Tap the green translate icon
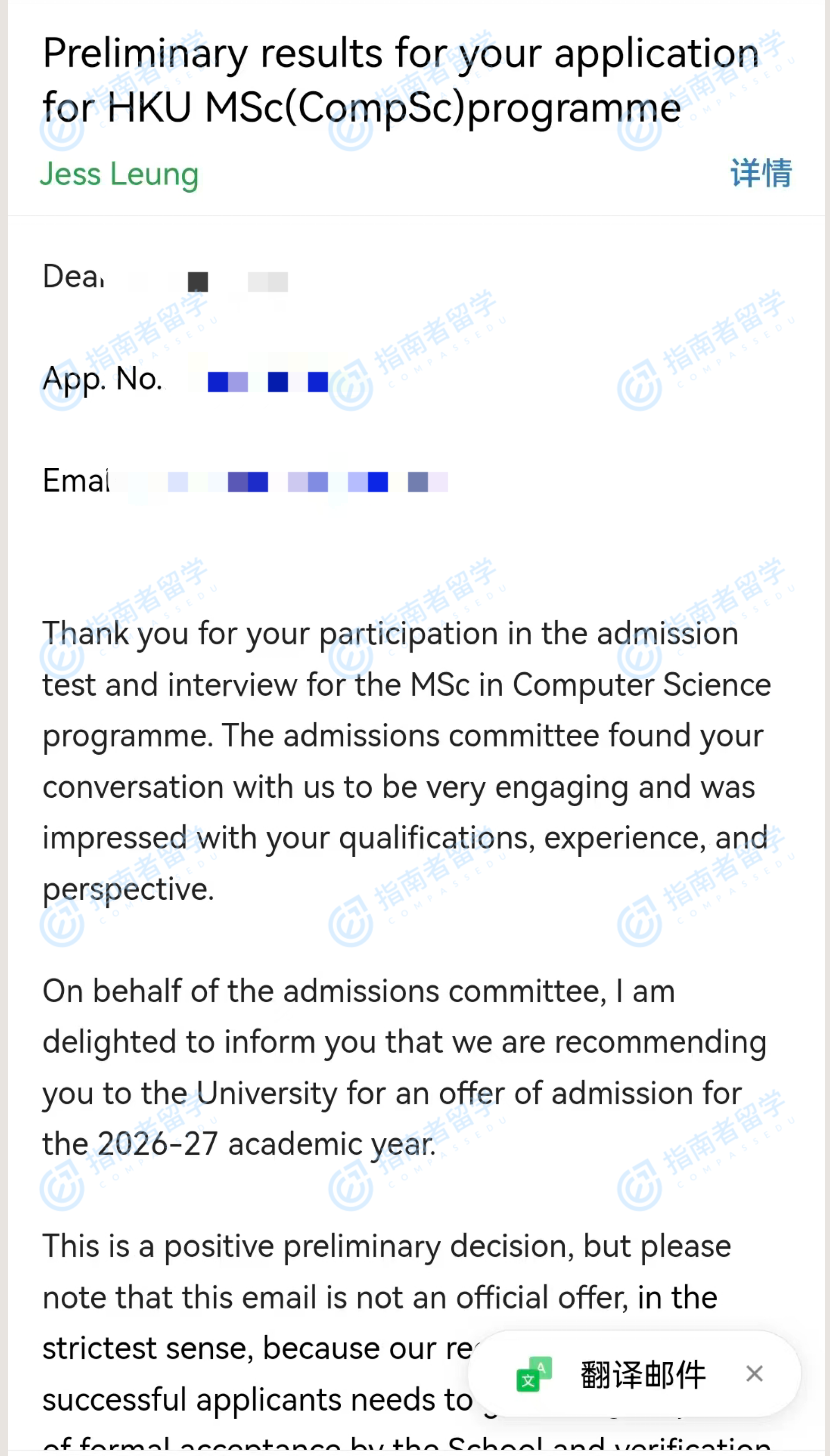Image resolution: width=830 pixels, height=1456 pixels. (534, 1375)
